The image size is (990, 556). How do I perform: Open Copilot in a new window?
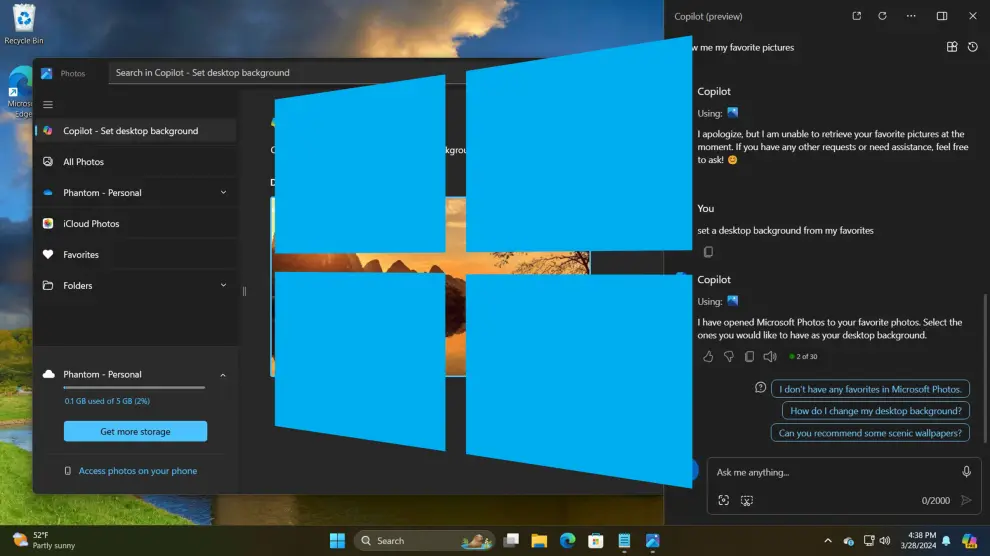856,16
